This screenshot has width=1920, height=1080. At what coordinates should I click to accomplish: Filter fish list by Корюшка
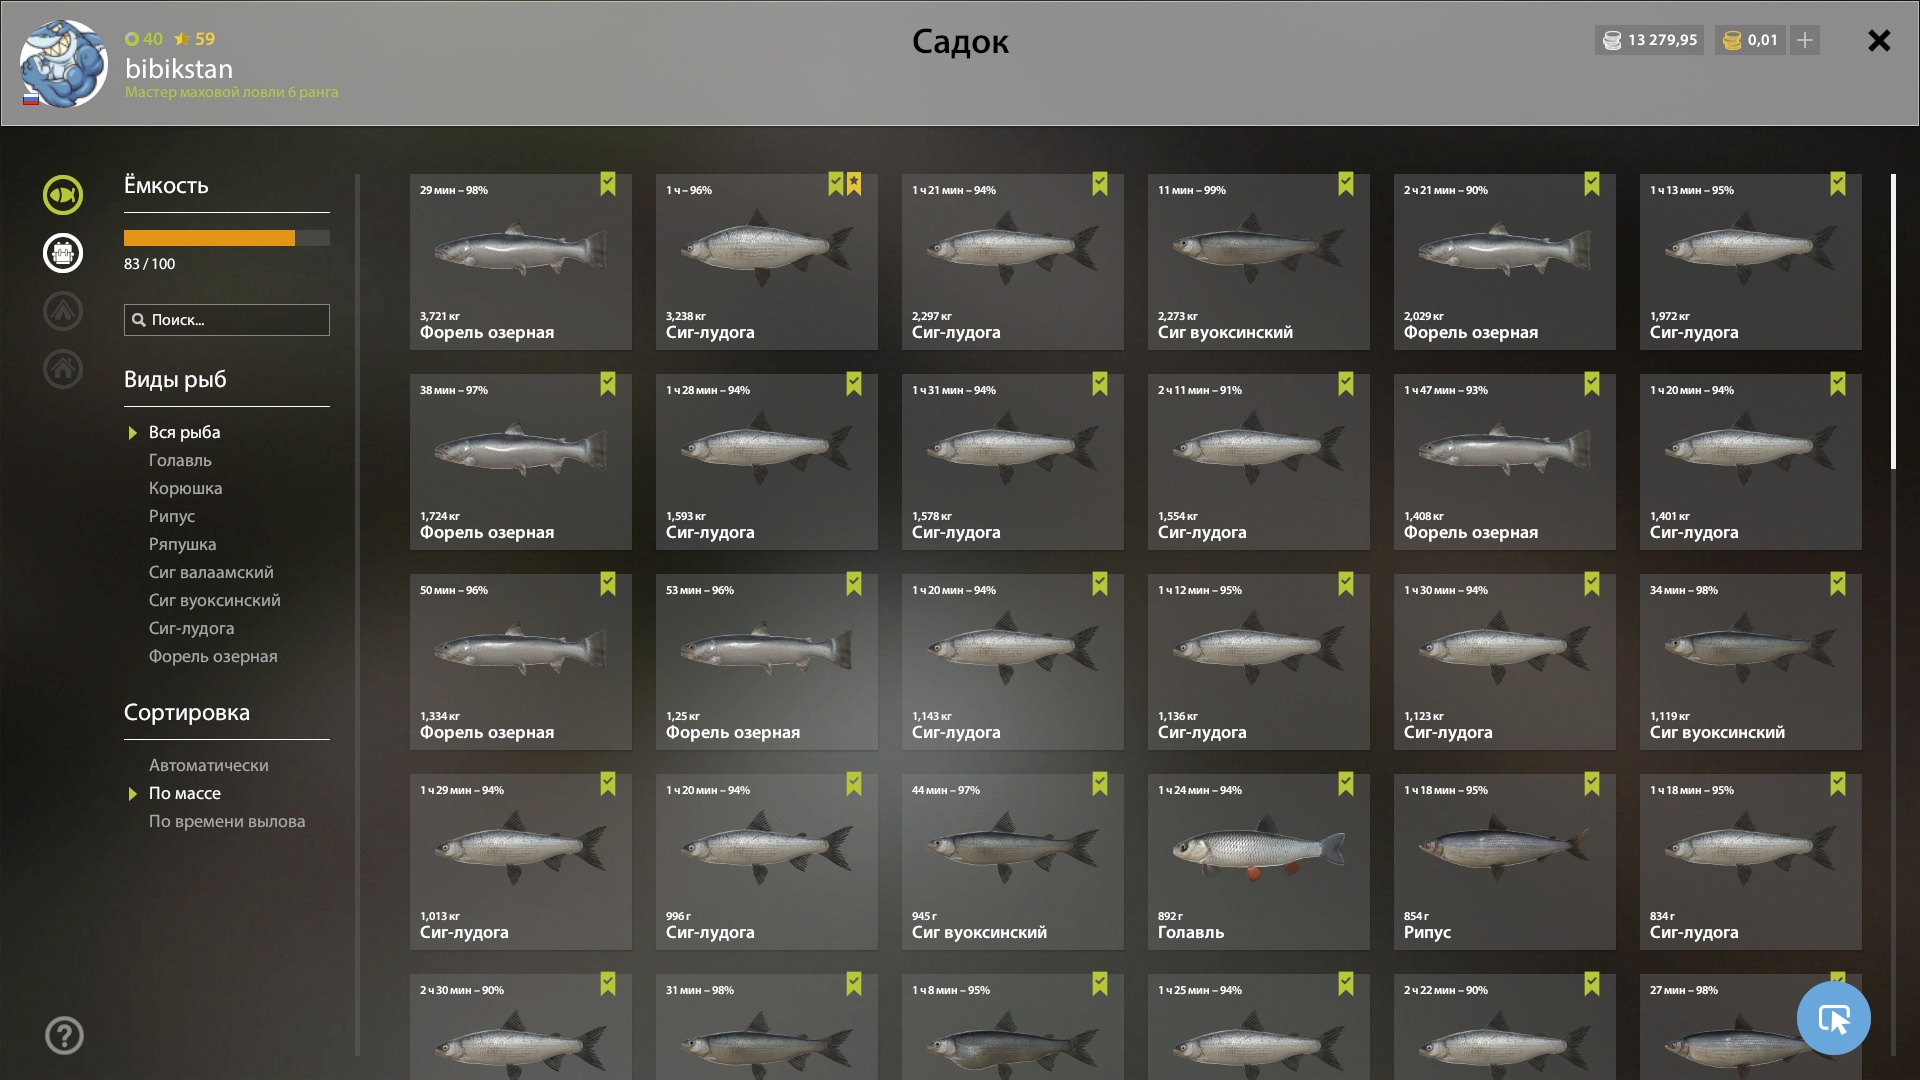tap(185, 488)
